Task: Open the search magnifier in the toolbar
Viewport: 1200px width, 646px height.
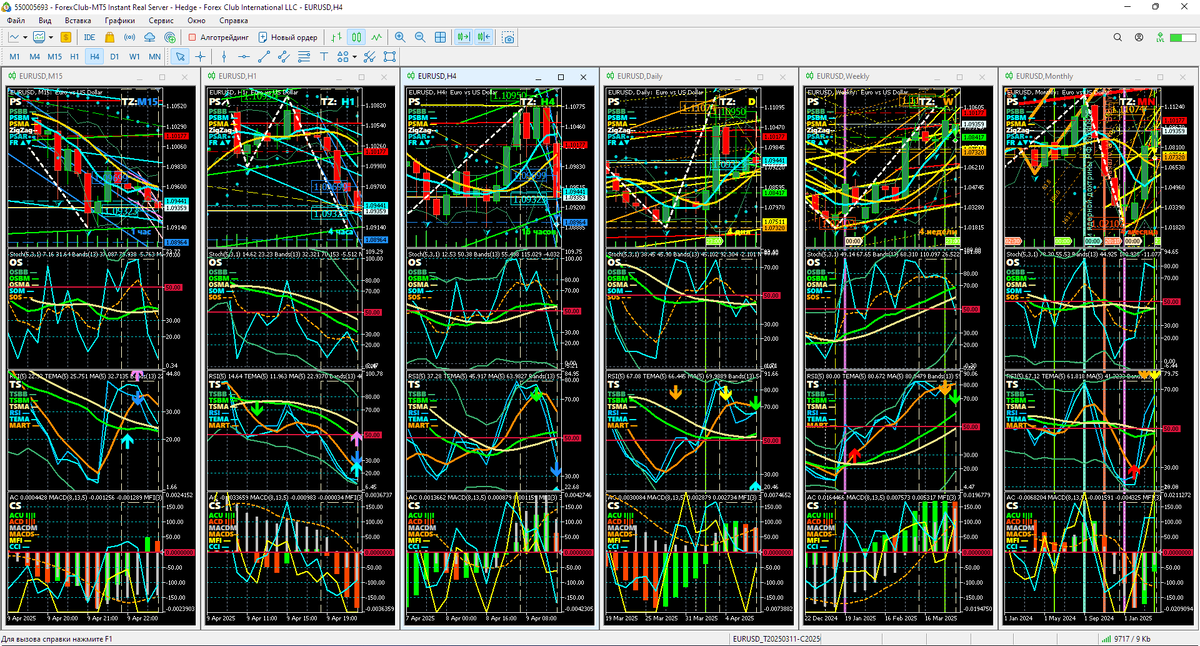Action: tap(1117, 37)
